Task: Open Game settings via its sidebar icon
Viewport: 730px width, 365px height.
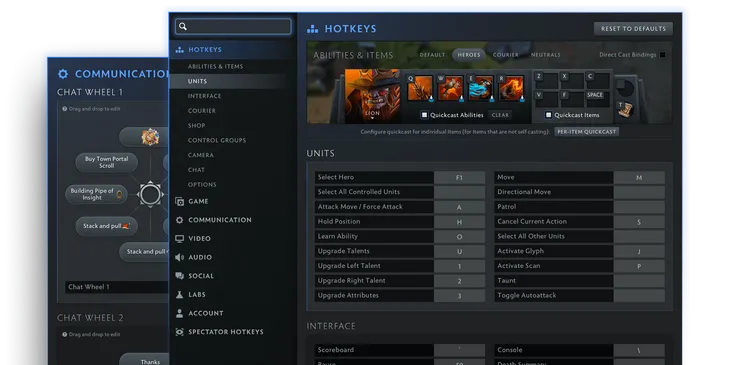Action: [180, 202]
